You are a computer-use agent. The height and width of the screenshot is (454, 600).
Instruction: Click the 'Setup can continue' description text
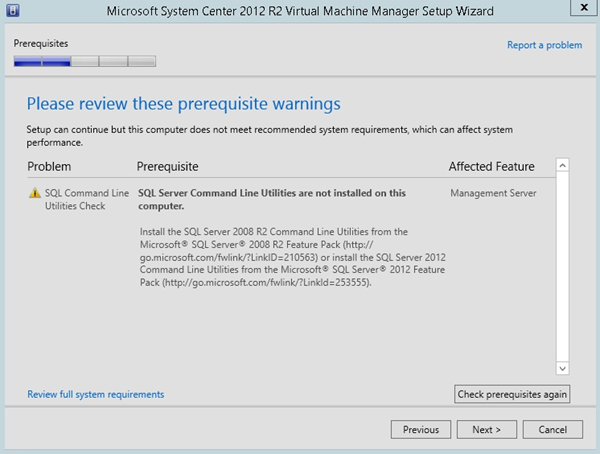pos(269,136)
